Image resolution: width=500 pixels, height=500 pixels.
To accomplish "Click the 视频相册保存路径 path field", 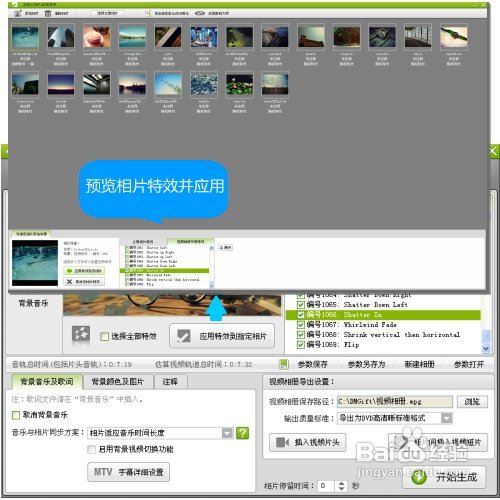I will click(395, 402).
